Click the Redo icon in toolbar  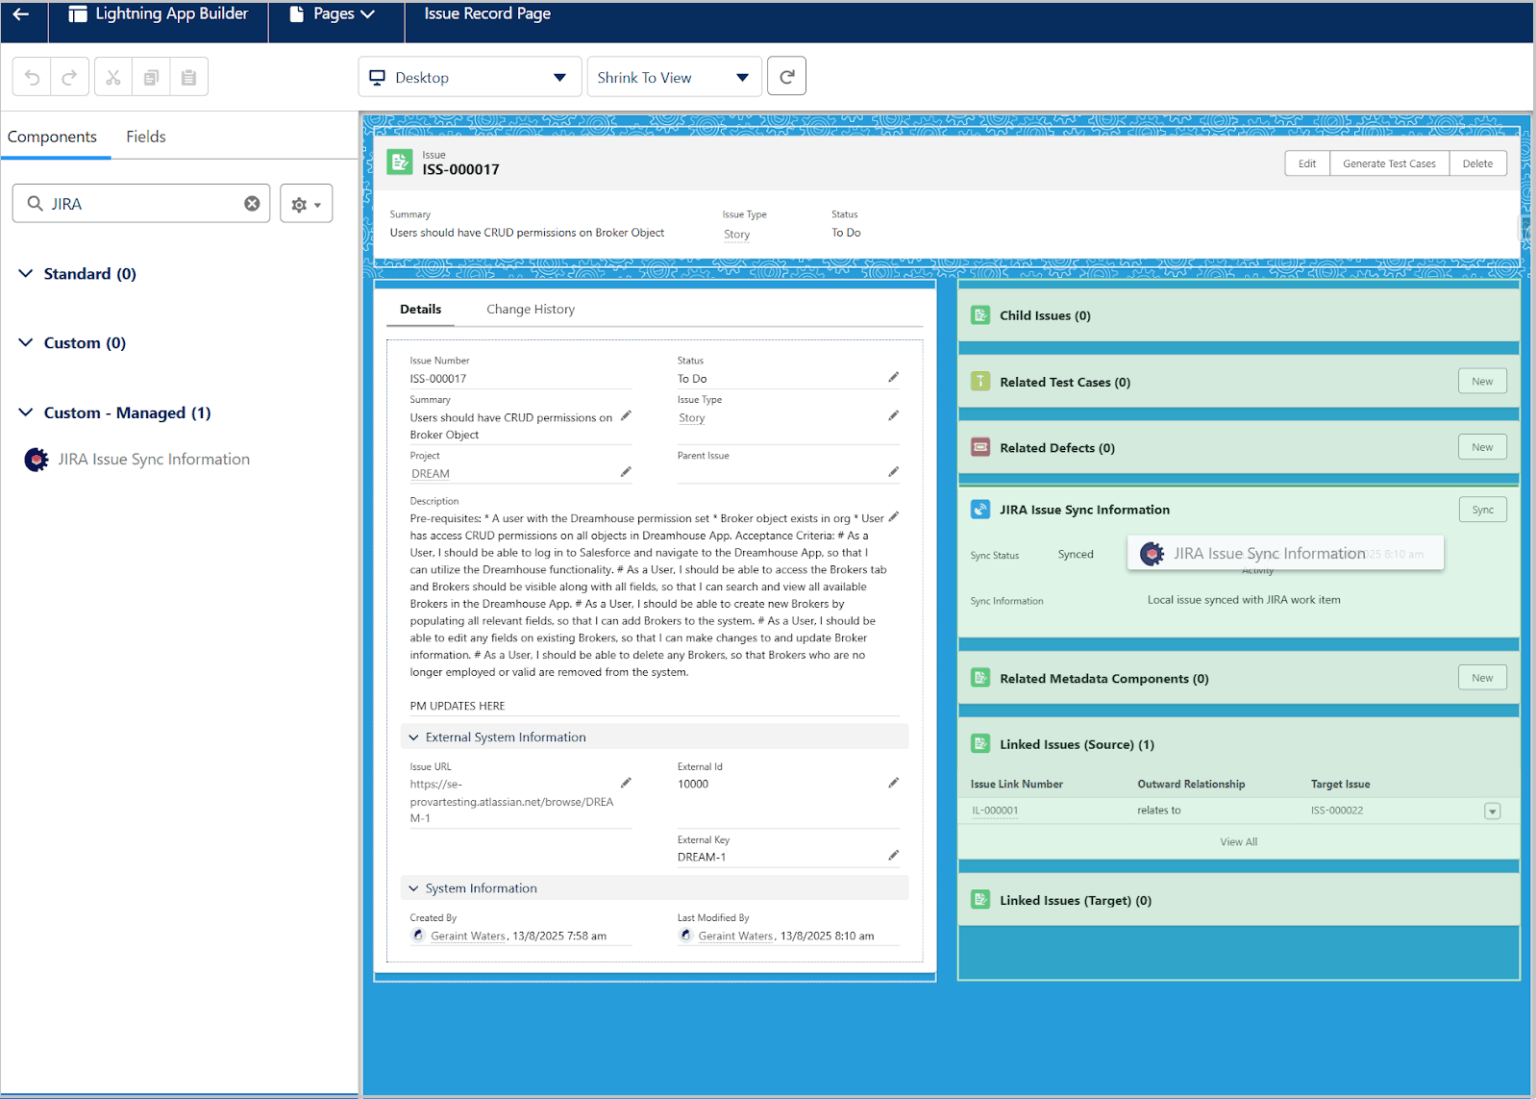coord(70,77)
